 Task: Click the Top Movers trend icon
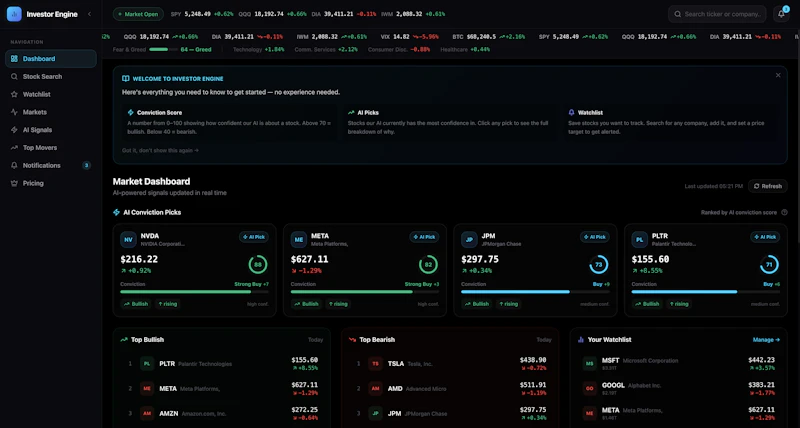coord(14,148)
